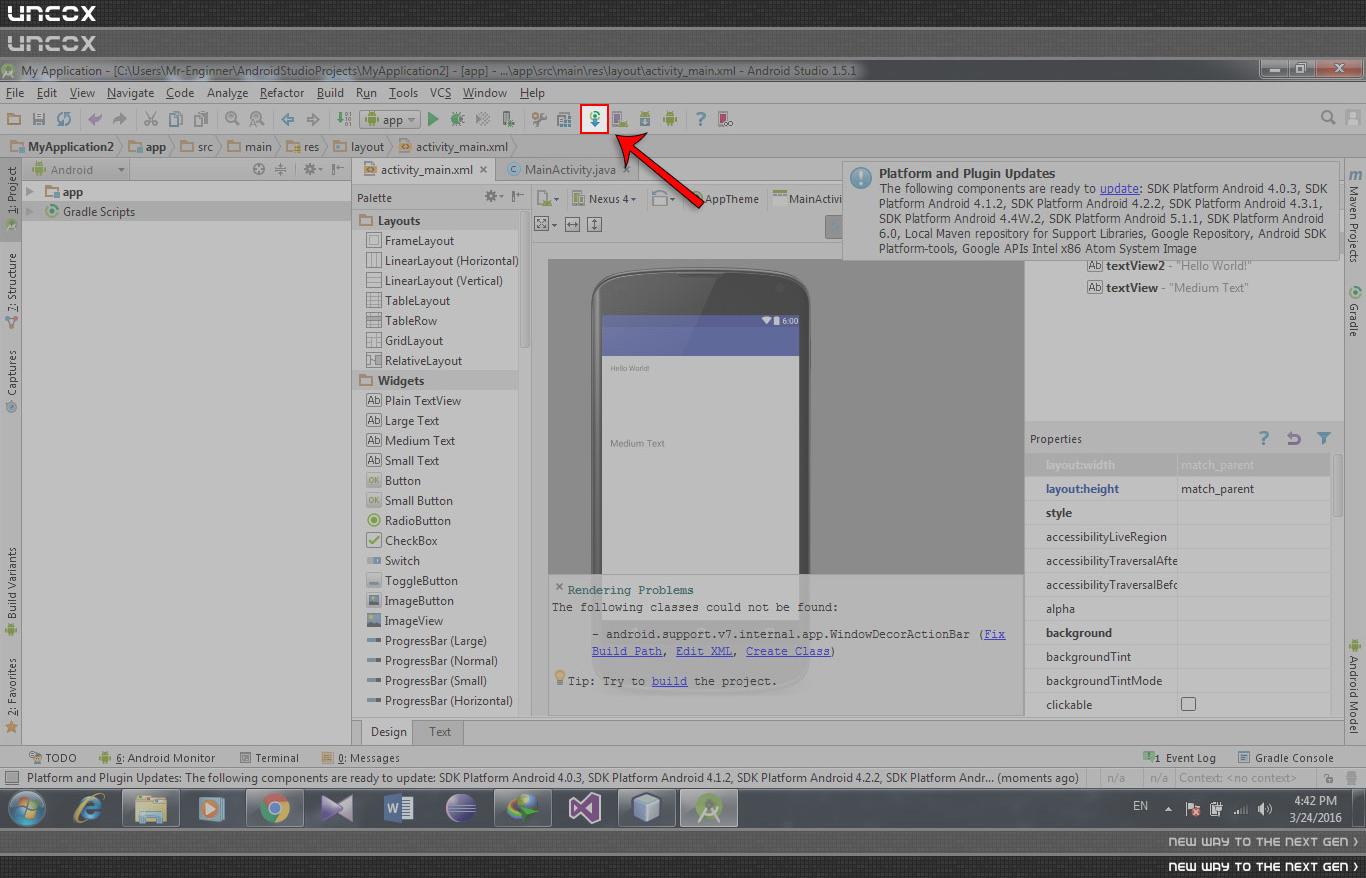Viewport: 1366px width, 878px height.
Task: Click the Windows Start button
Action: tap(26, 808)
